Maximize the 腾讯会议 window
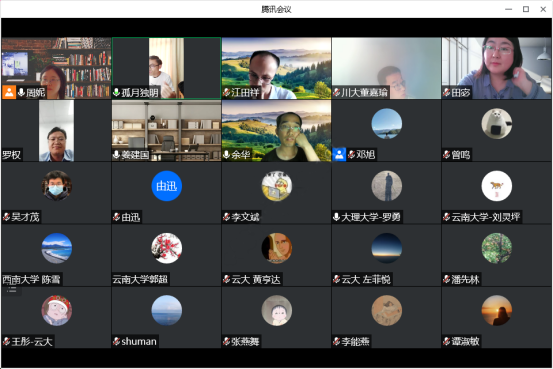Image resolution: width=553 pixels, height=369 pixels. click(x=526, y=9)
